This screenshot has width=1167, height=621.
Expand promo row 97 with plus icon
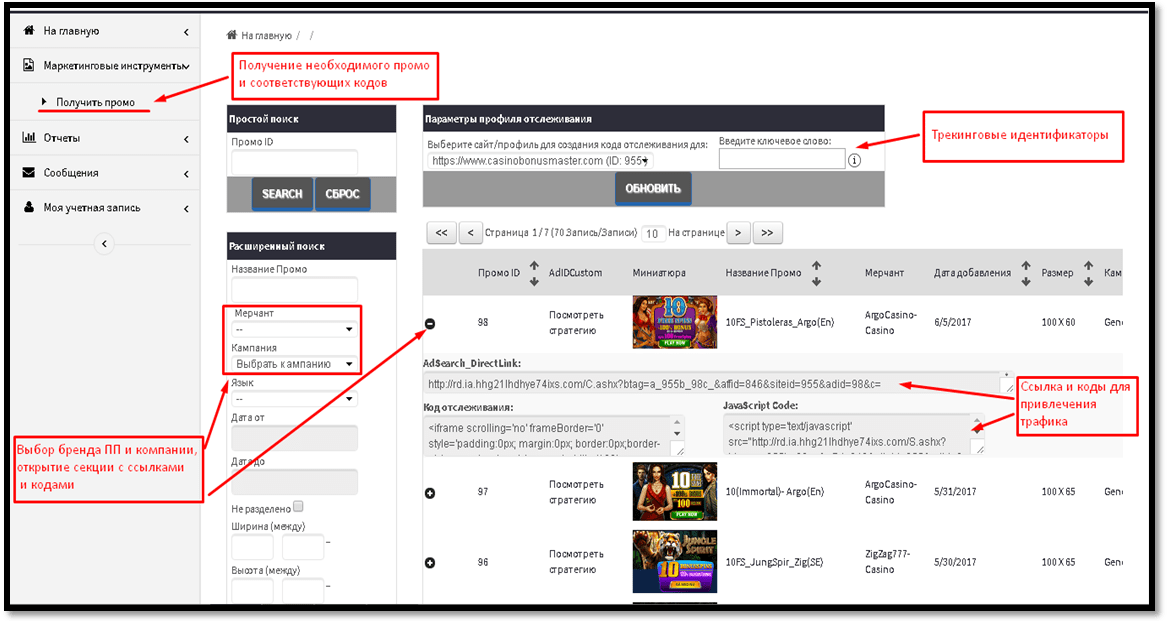coord(430,493)
